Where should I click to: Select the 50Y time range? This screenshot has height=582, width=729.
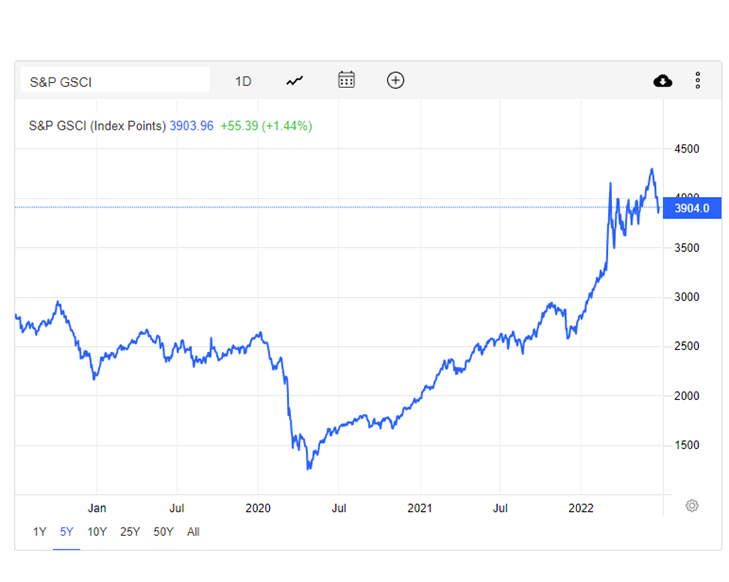pyautogui.click(x=163, y=532)
